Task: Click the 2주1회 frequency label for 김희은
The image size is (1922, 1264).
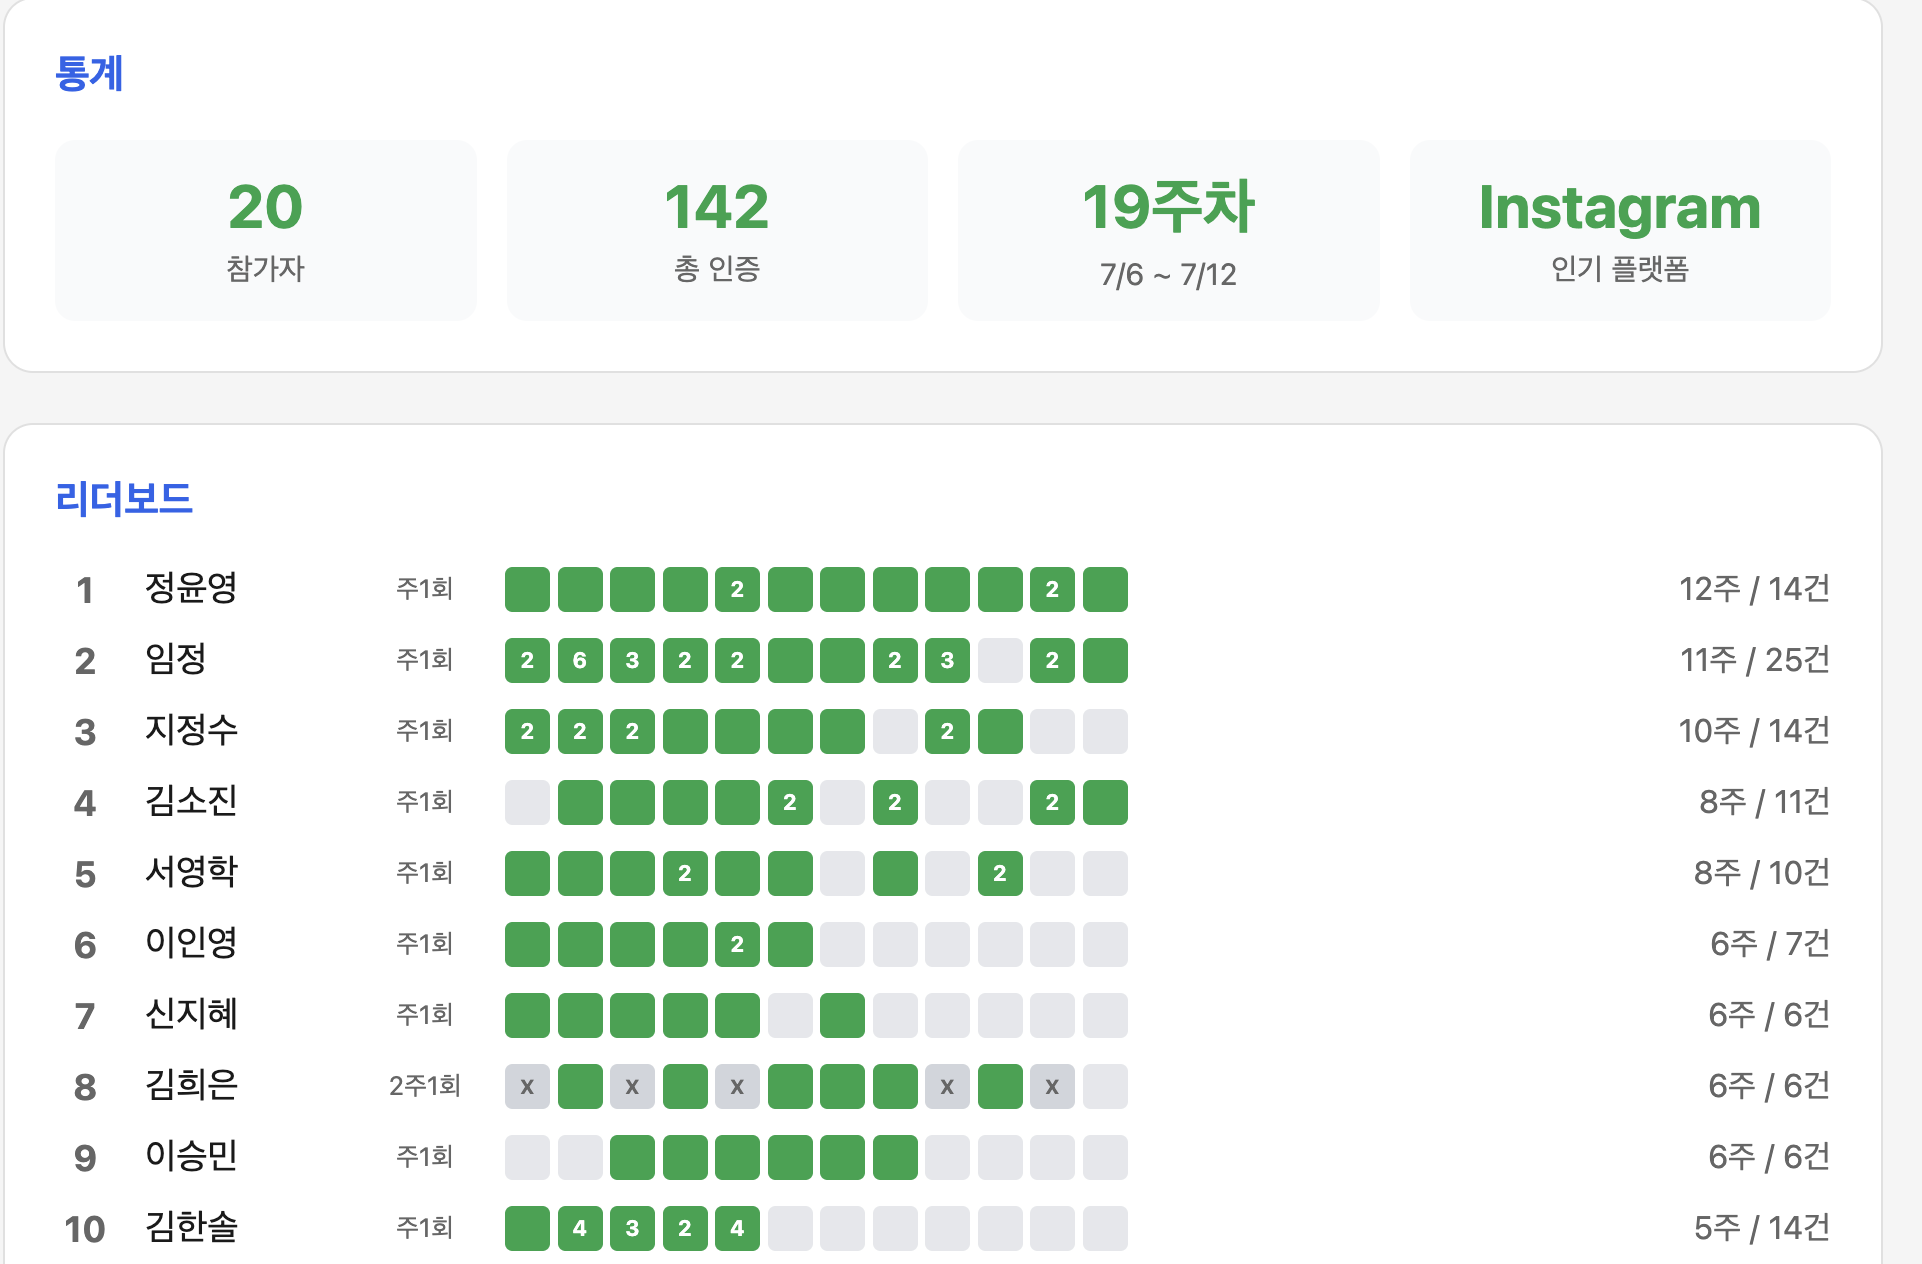Action: [425, 1086]
